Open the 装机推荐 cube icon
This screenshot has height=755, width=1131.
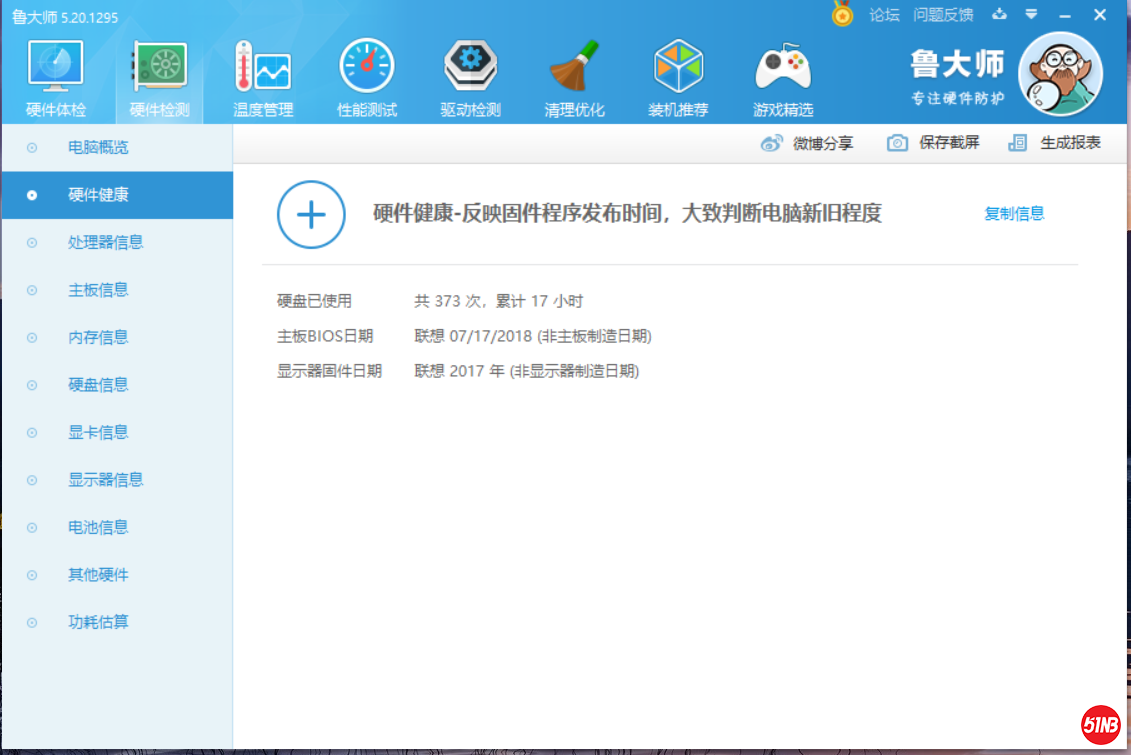[x=678, y=67]
